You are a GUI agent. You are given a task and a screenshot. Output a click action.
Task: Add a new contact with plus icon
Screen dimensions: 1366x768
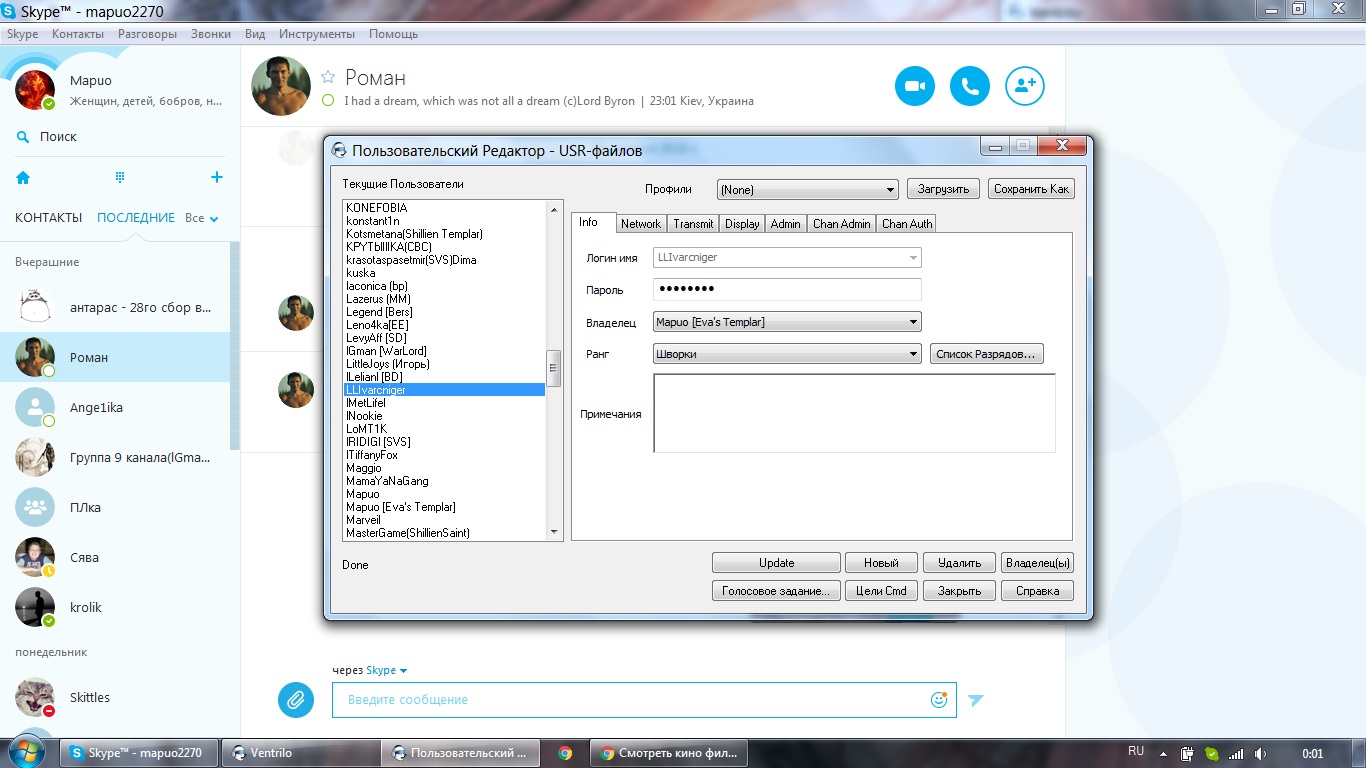[216, 177]
